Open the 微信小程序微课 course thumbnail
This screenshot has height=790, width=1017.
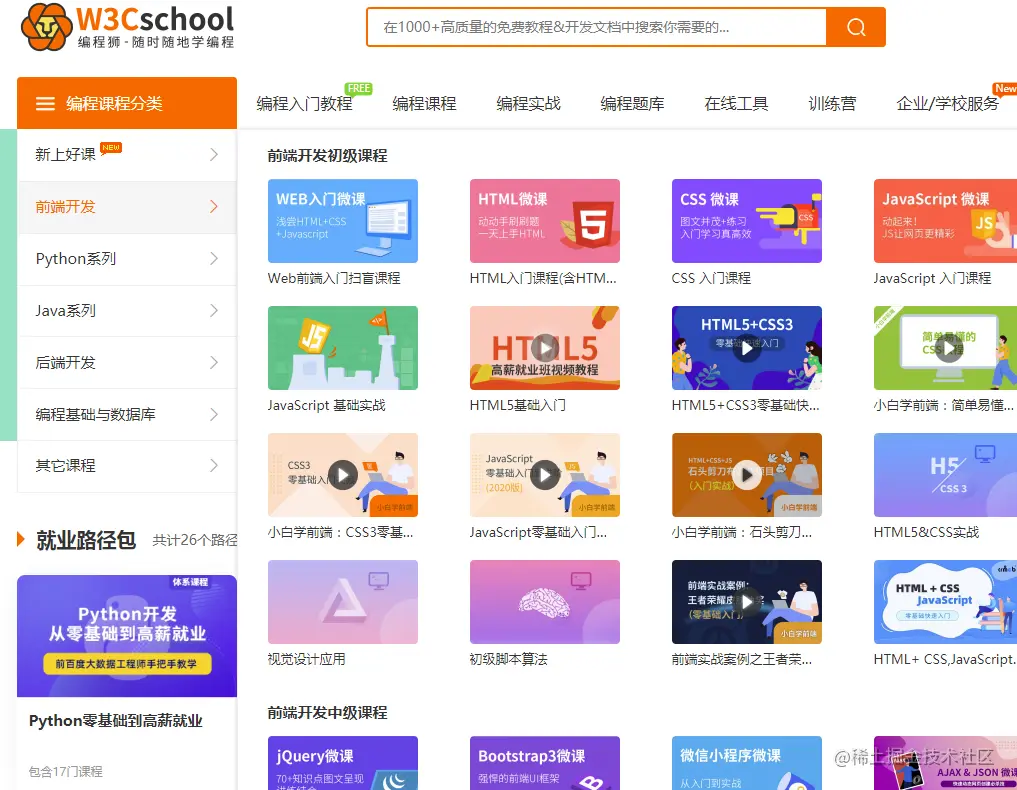(x=747, y=763)
